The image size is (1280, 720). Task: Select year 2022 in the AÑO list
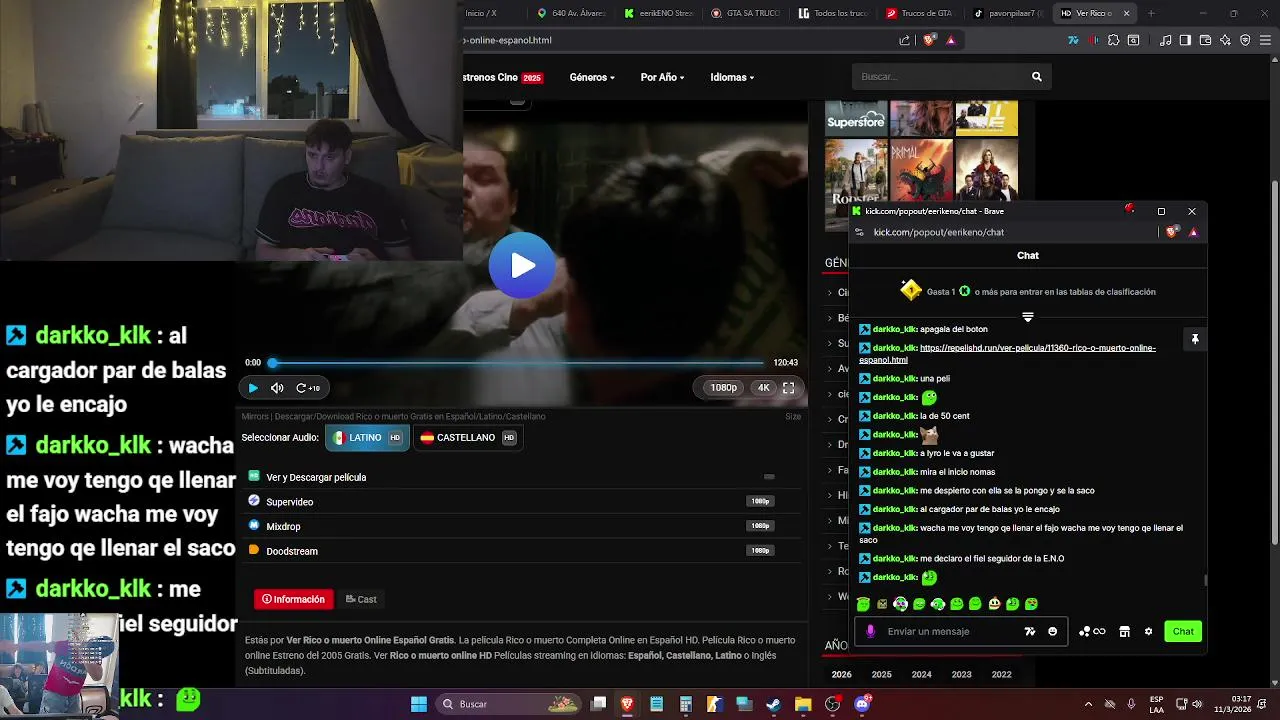click(1001, 675)
